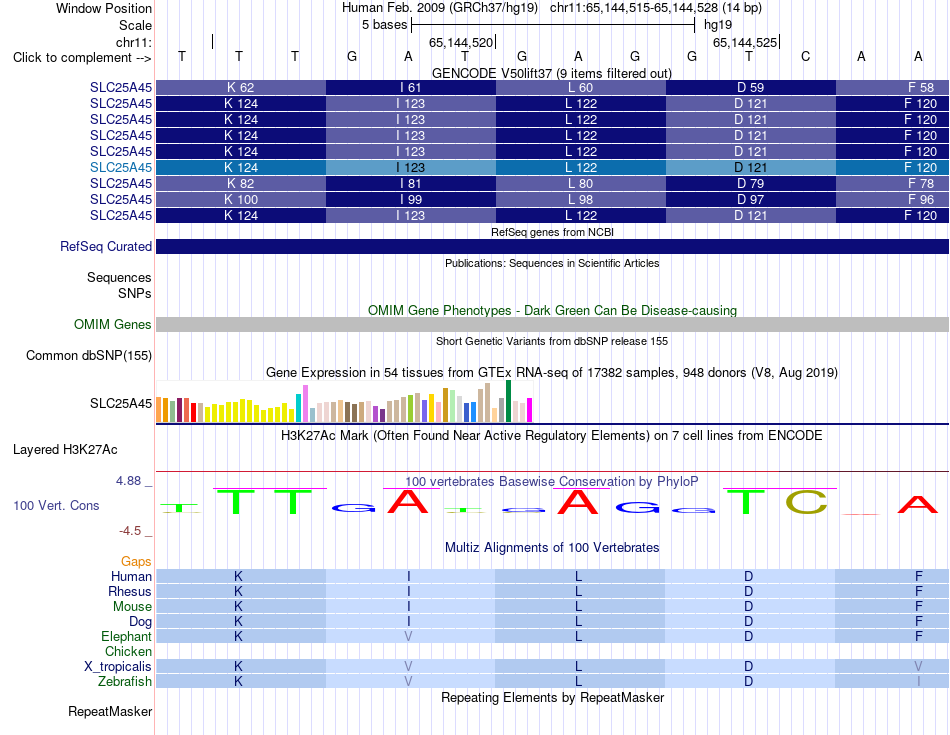This screenshot has width=950, height=735.
Task: Click the SLC25A45 label of the K 82 row
Action: [x=121, y=183]
